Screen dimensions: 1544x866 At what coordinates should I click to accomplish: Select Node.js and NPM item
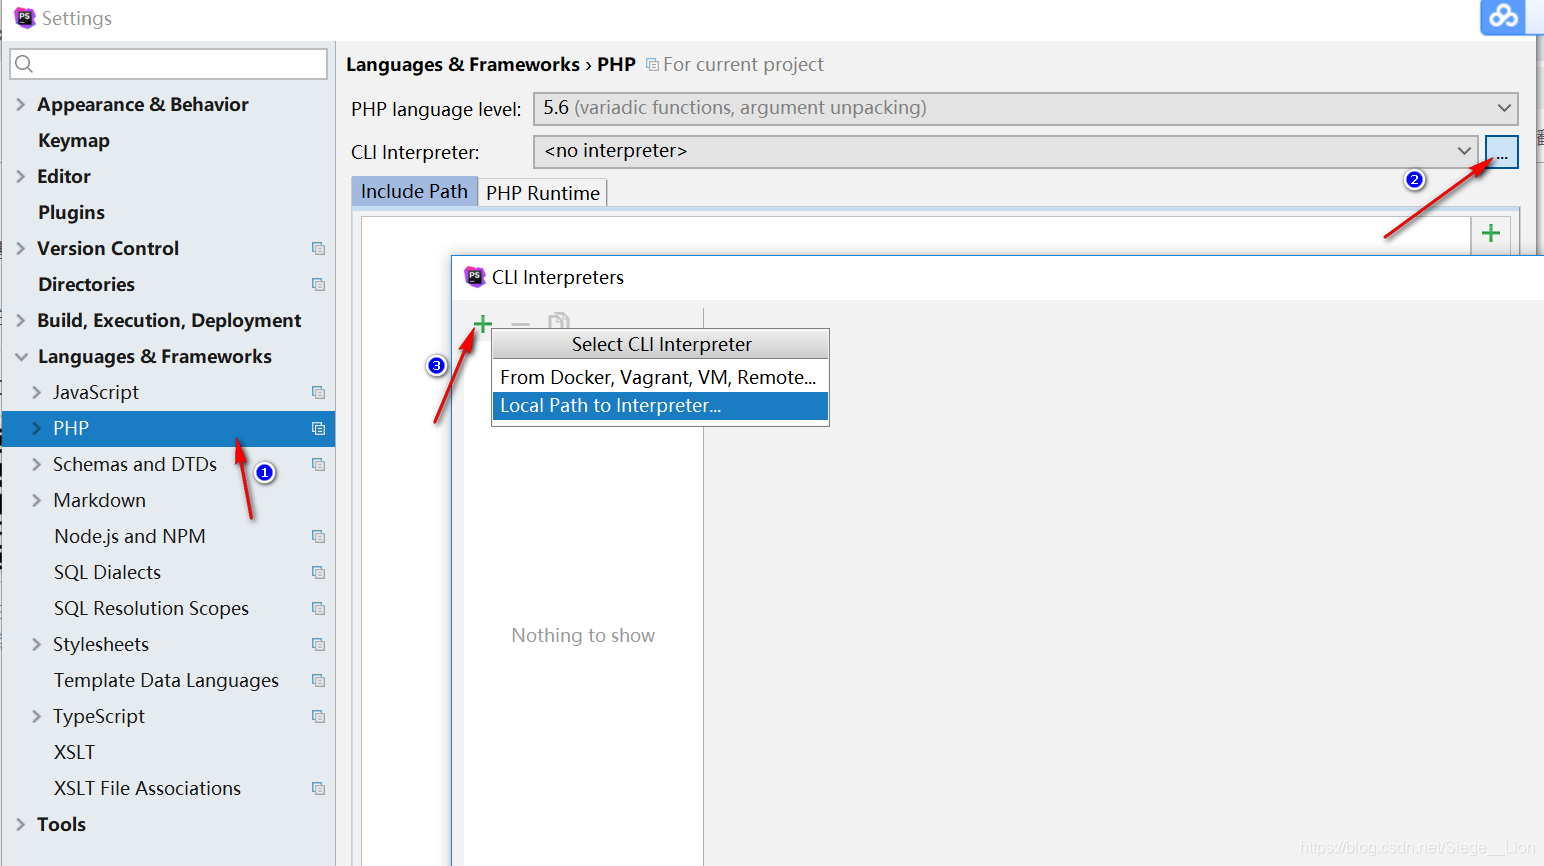coord(130,536)
